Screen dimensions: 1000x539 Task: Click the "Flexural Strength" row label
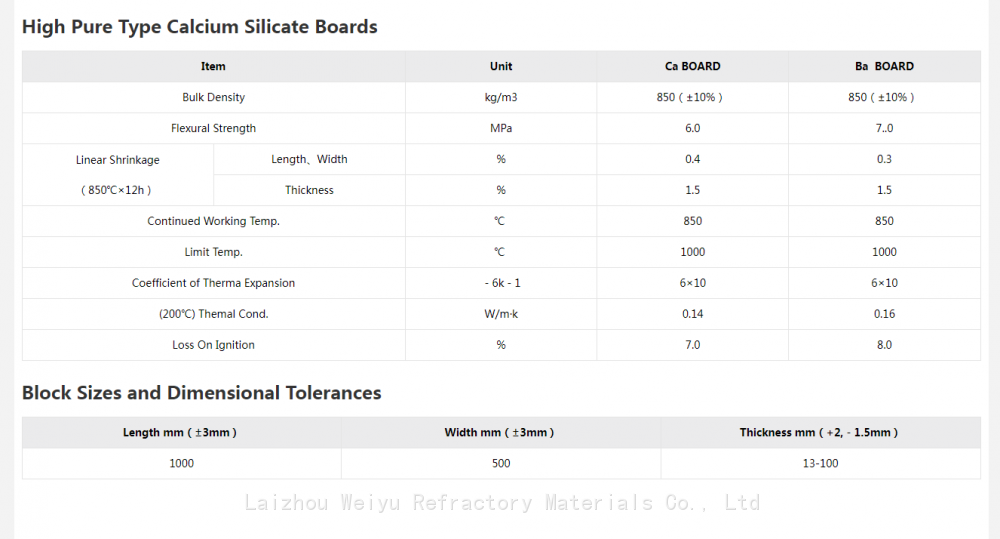click(213, 128)
